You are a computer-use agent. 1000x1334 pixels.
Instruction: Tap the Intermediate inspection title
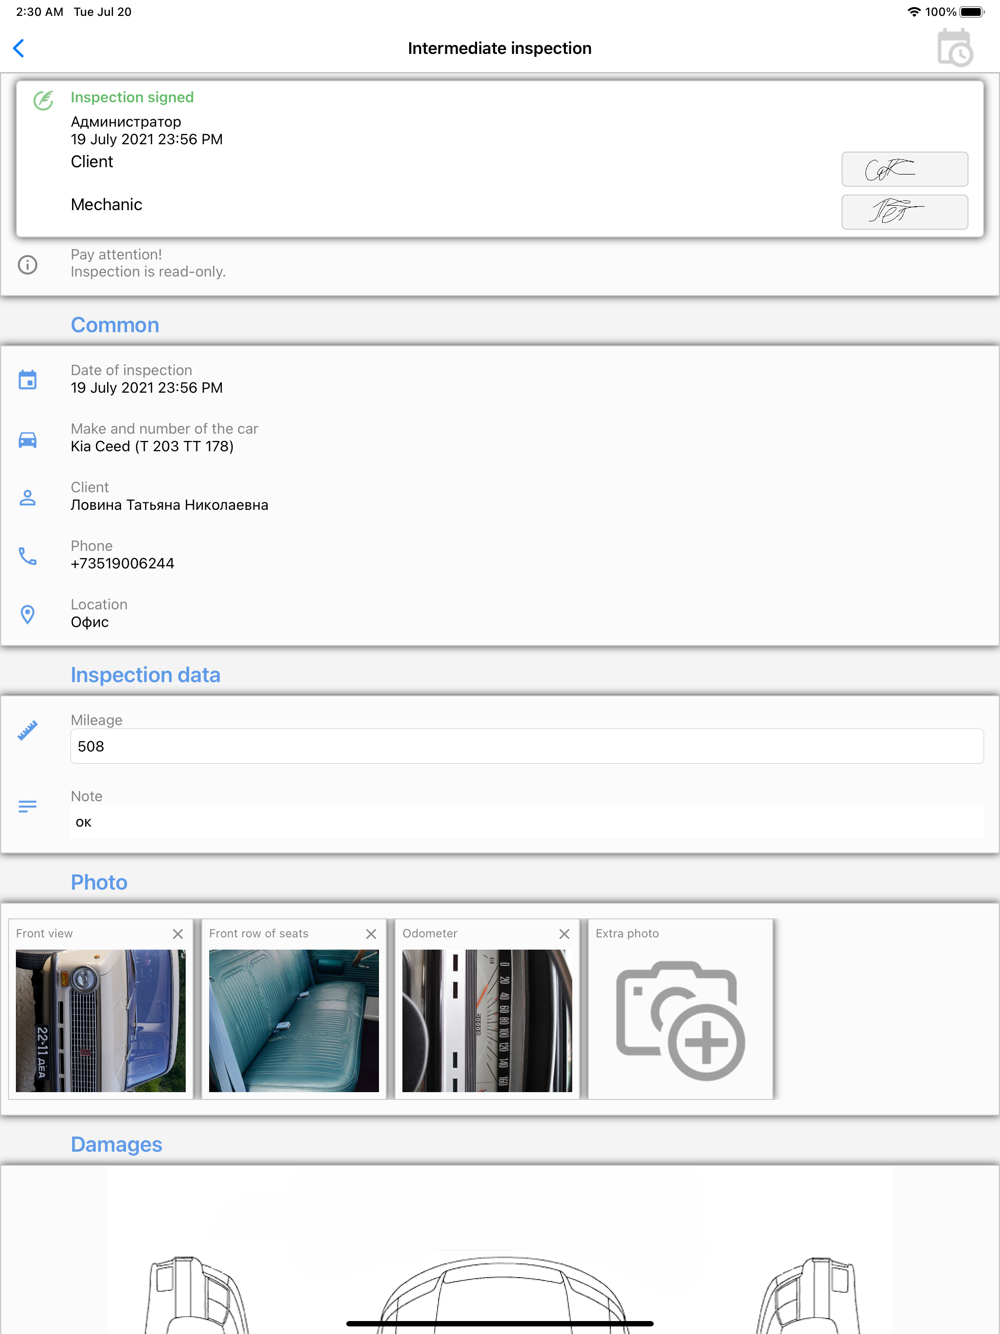pos(500,48)
